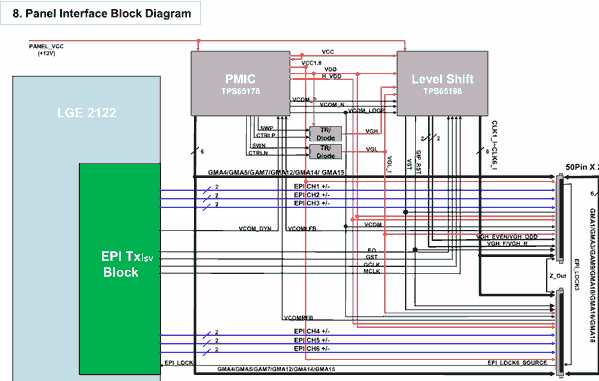
Task: Click the Level Shift TPS65198 block
Action: coord(442,83)
